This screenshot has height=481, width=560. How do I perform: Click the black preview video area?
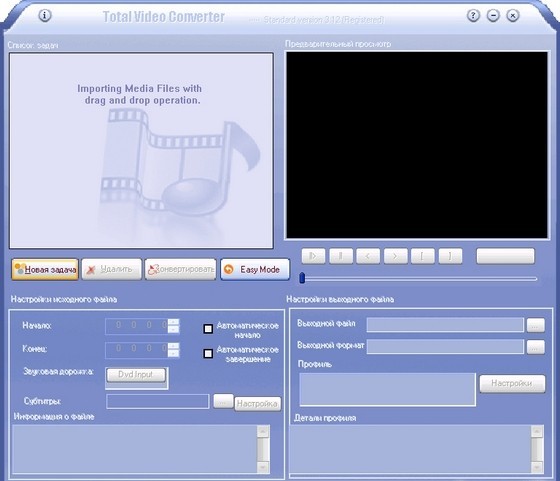pos(417,145)
